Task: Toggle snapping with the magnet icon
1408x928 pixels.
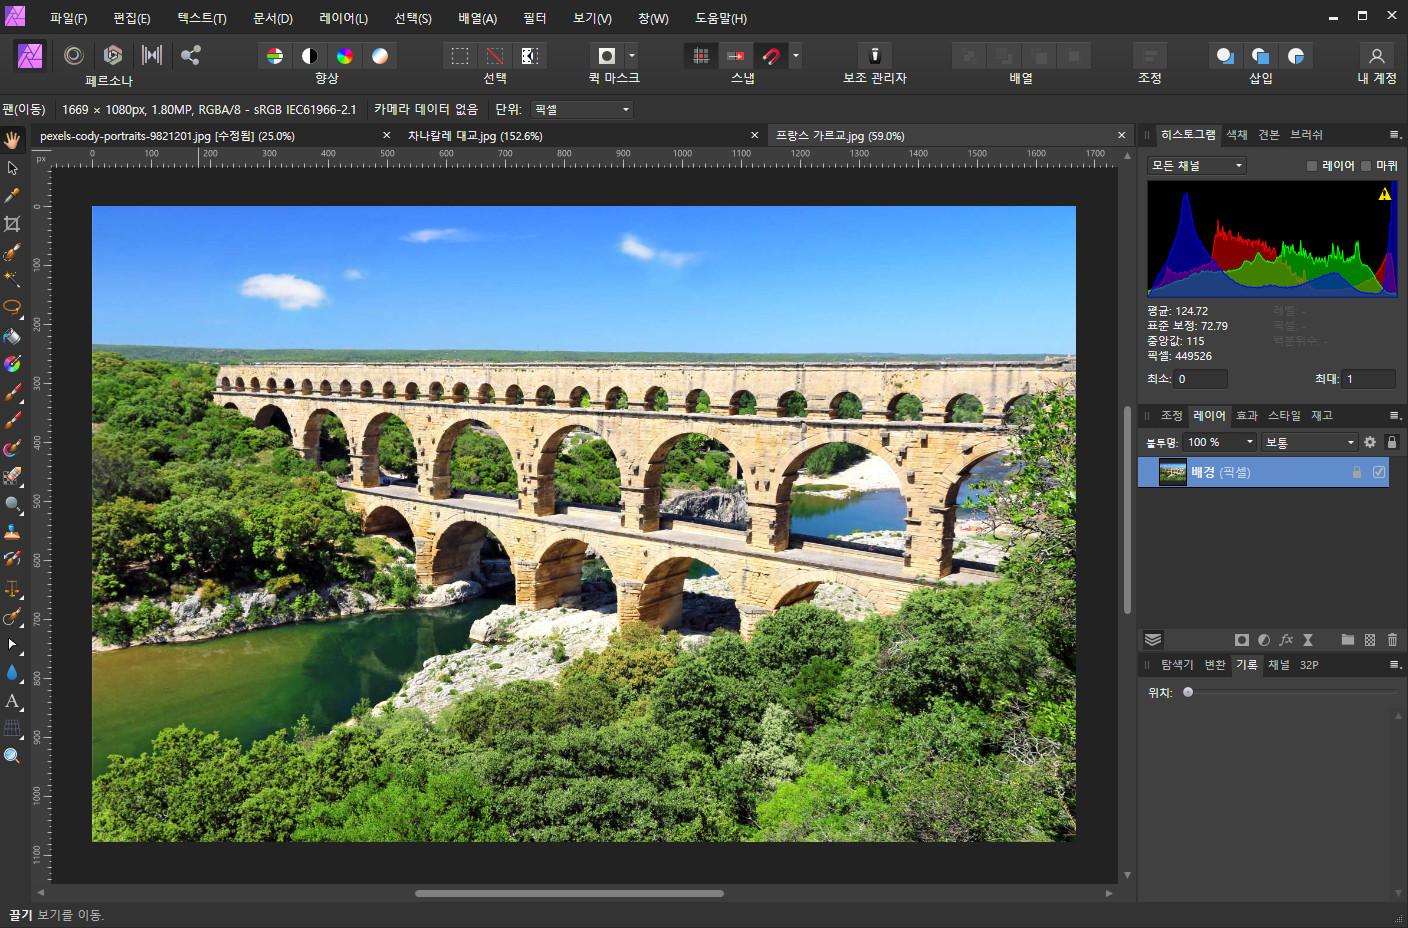Action: pos(771,56)
